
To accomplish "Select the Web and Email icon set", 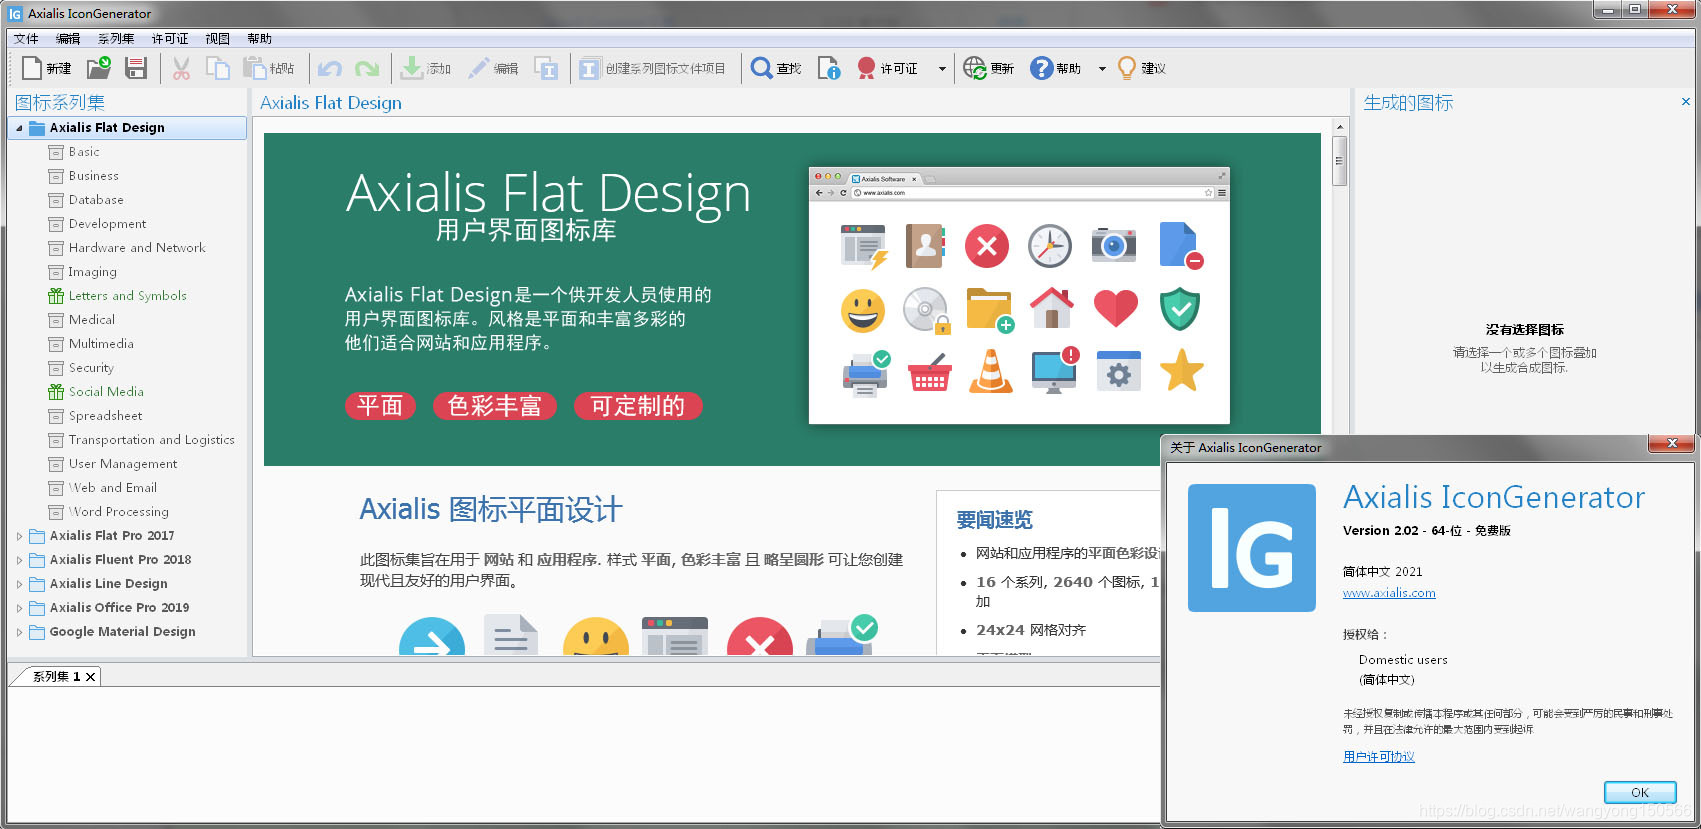I will tap(113, 488).
